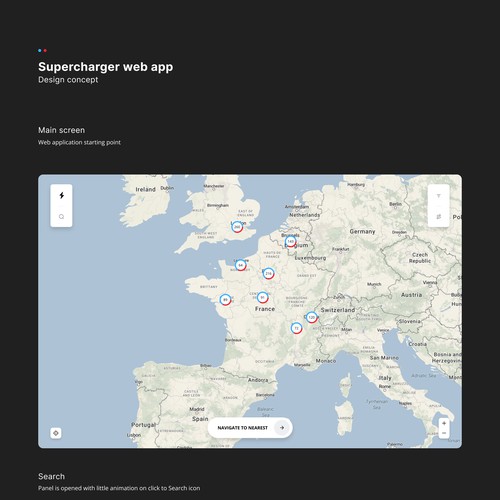Click the Navigate to Nearest button
500x500 pixels.
(x=250, y=428)
